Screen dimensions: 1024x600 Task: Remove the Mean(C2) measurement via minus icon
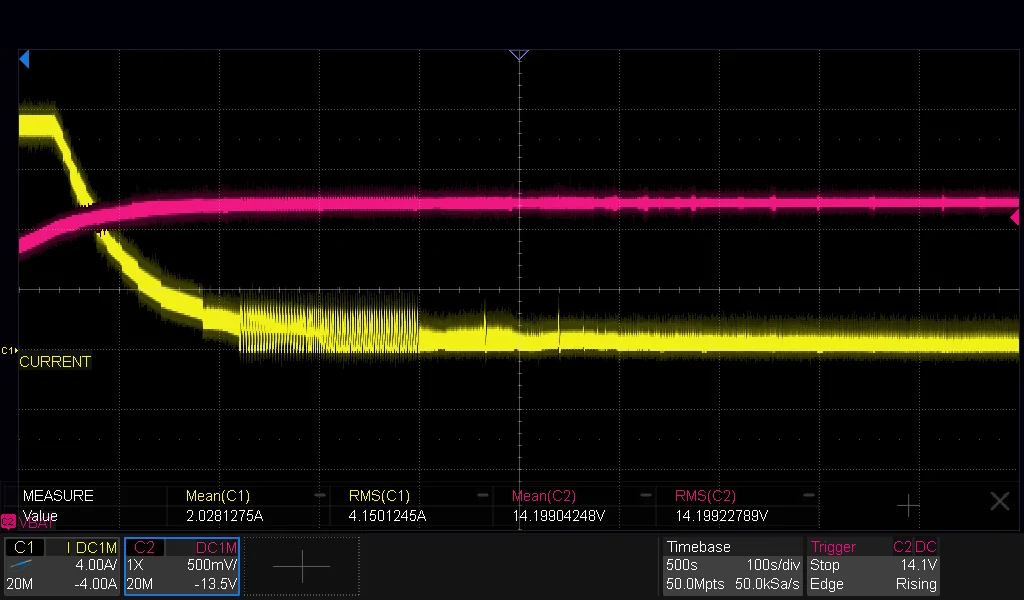click(x=646, y=496)
